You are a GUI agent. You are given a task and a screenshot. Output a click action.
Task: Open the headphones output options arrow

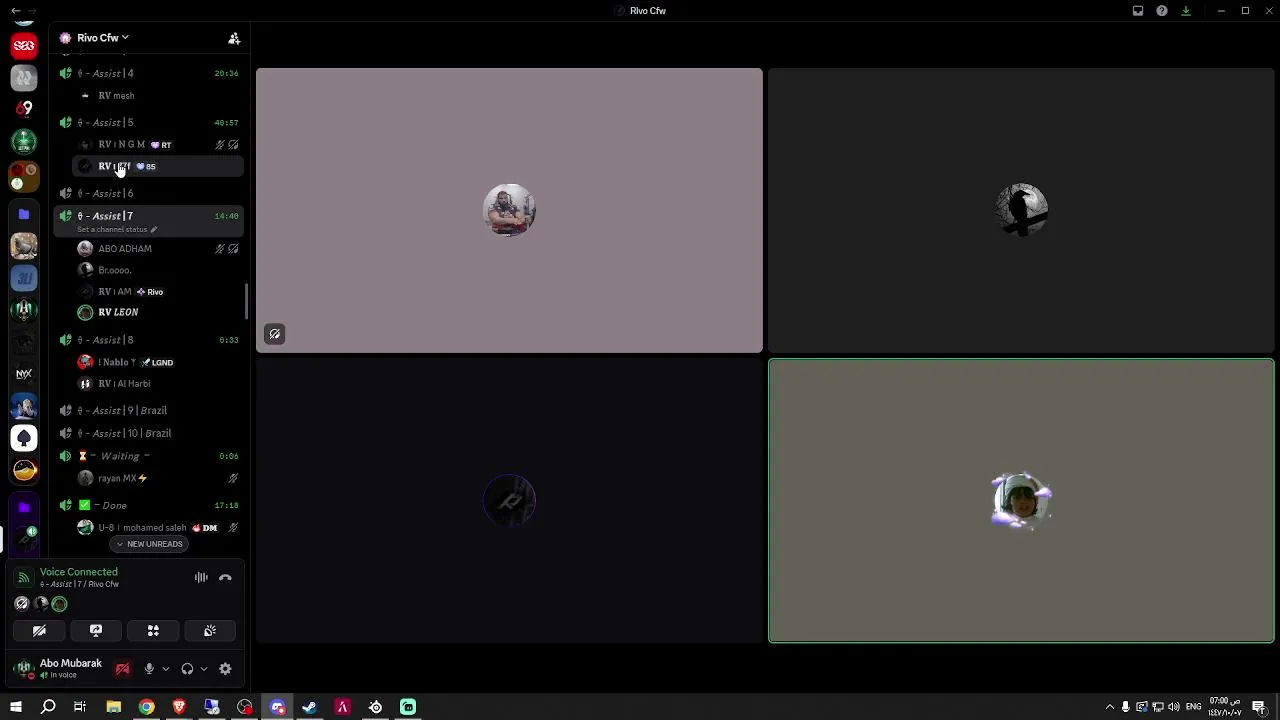coord(203,669)
